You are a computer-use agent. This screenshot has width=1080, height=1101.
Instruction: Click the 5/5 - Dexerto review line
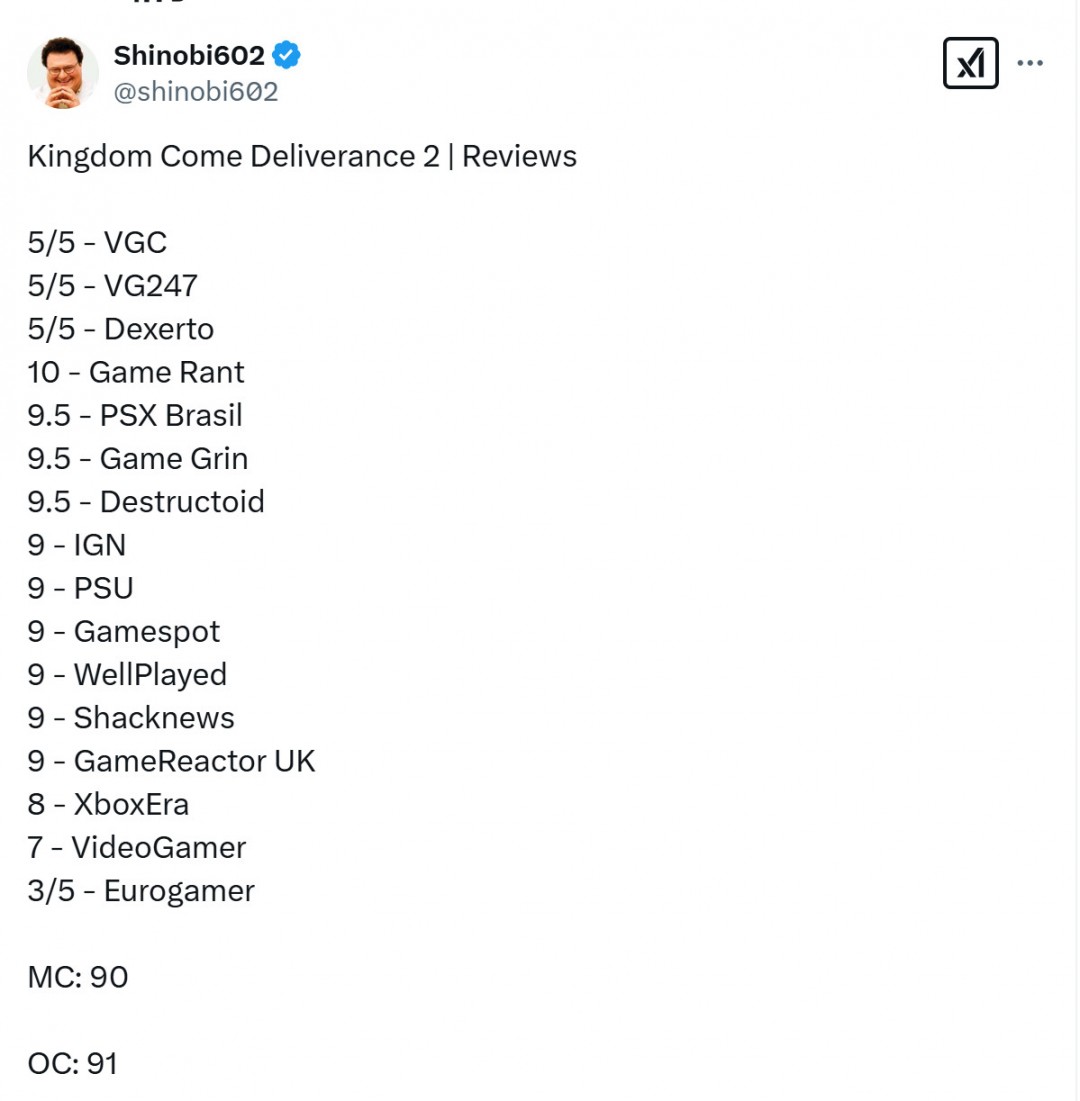pos(120,329)
